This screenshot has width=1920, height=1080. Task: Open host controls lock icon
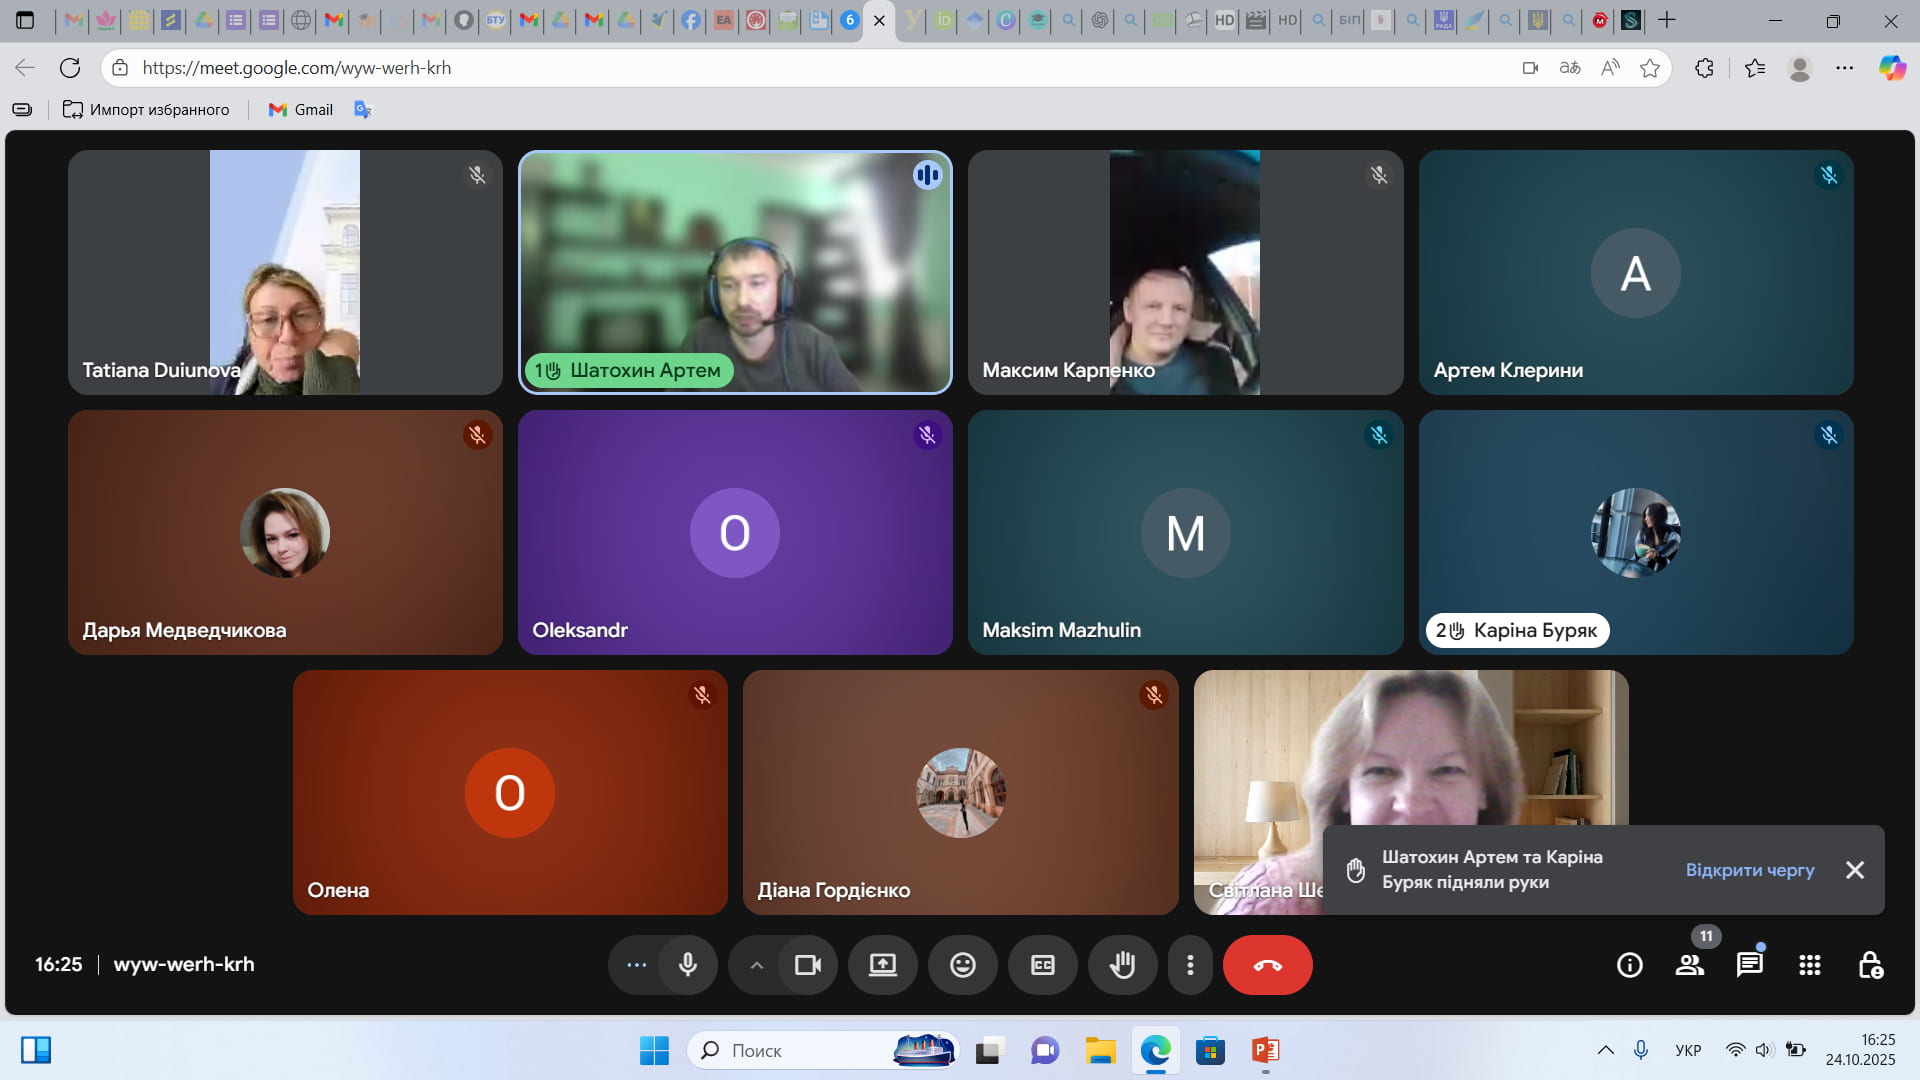(1870, 965)
